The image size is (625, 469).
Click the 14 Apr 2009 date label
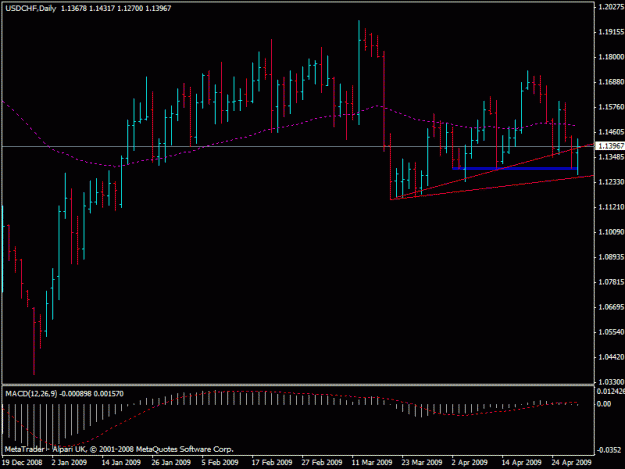521,463
